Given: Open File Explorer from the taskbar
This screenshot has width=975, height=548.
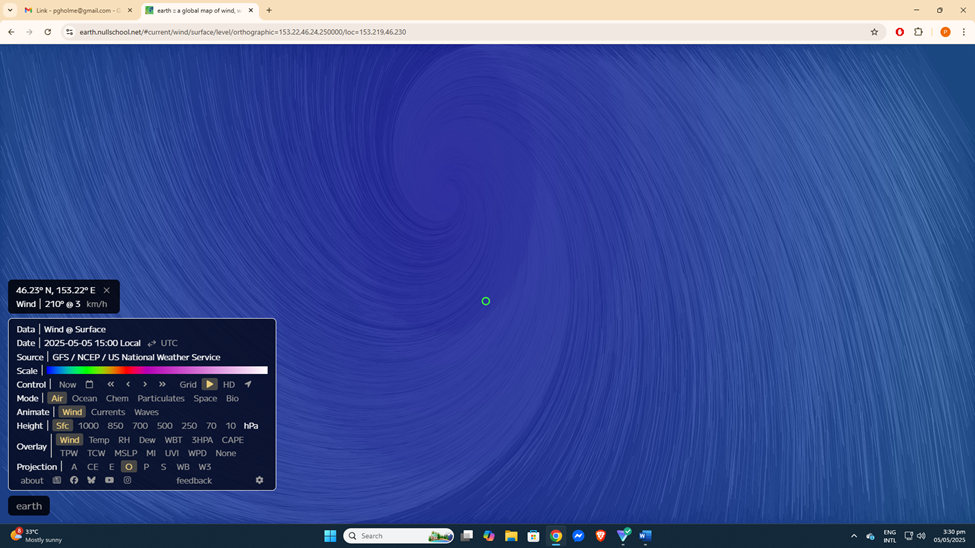Looking at the screenshot, I should 511,536.
